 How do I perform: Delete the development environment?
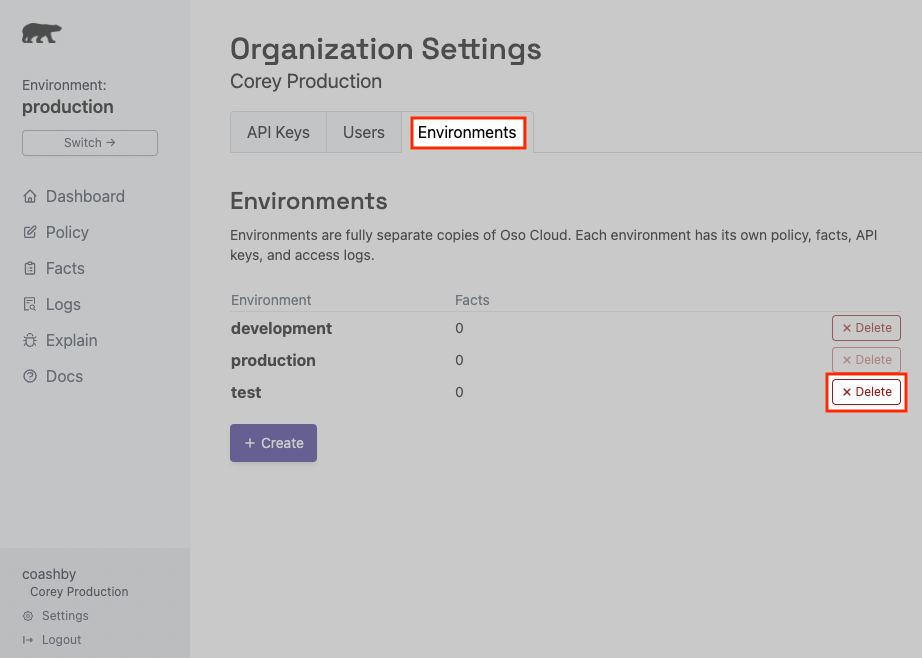tap(866, 328)
